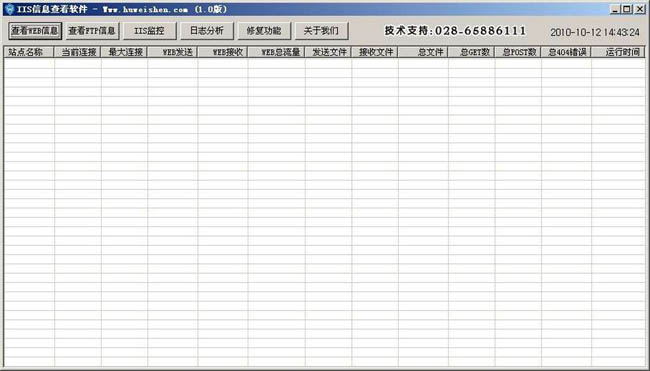
Task: Click the 接收文件 column header
Action: 375,52
